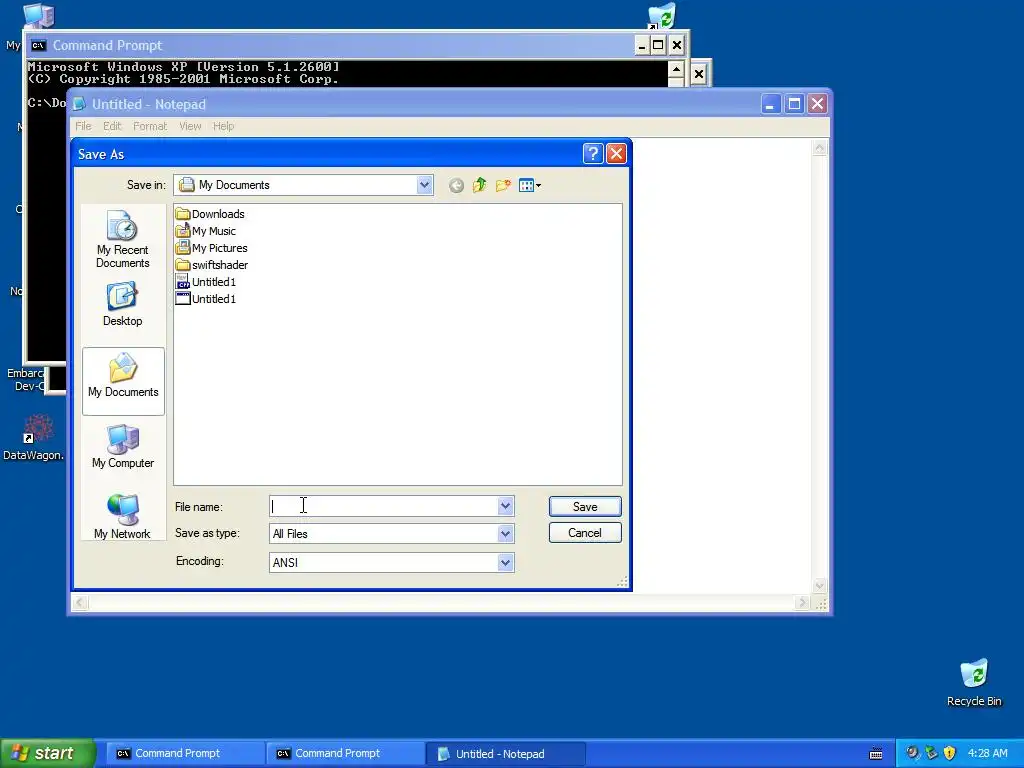The image size is (1024, 768).
Task: Open the Notepad Format menu
Action: coord(150,126)
